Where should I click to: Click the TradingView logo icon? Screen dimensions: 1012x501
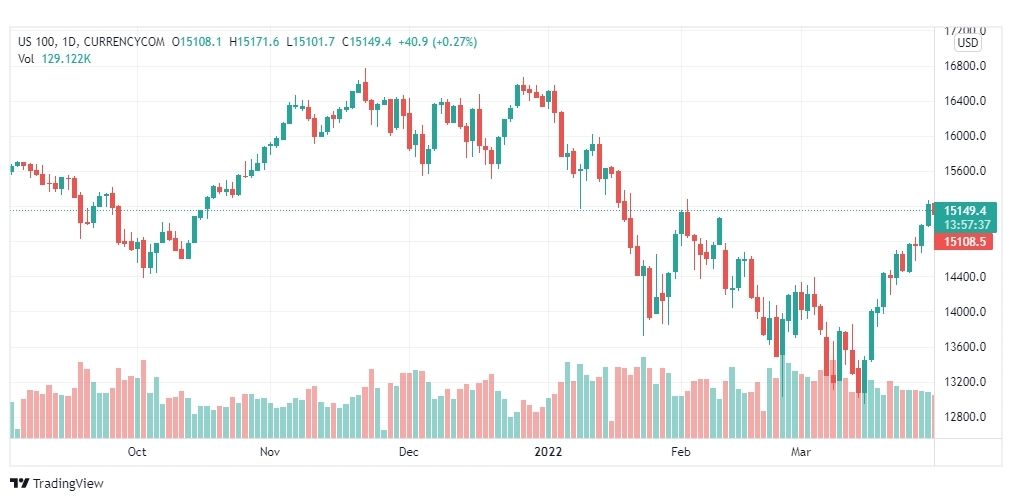(20, 483)
